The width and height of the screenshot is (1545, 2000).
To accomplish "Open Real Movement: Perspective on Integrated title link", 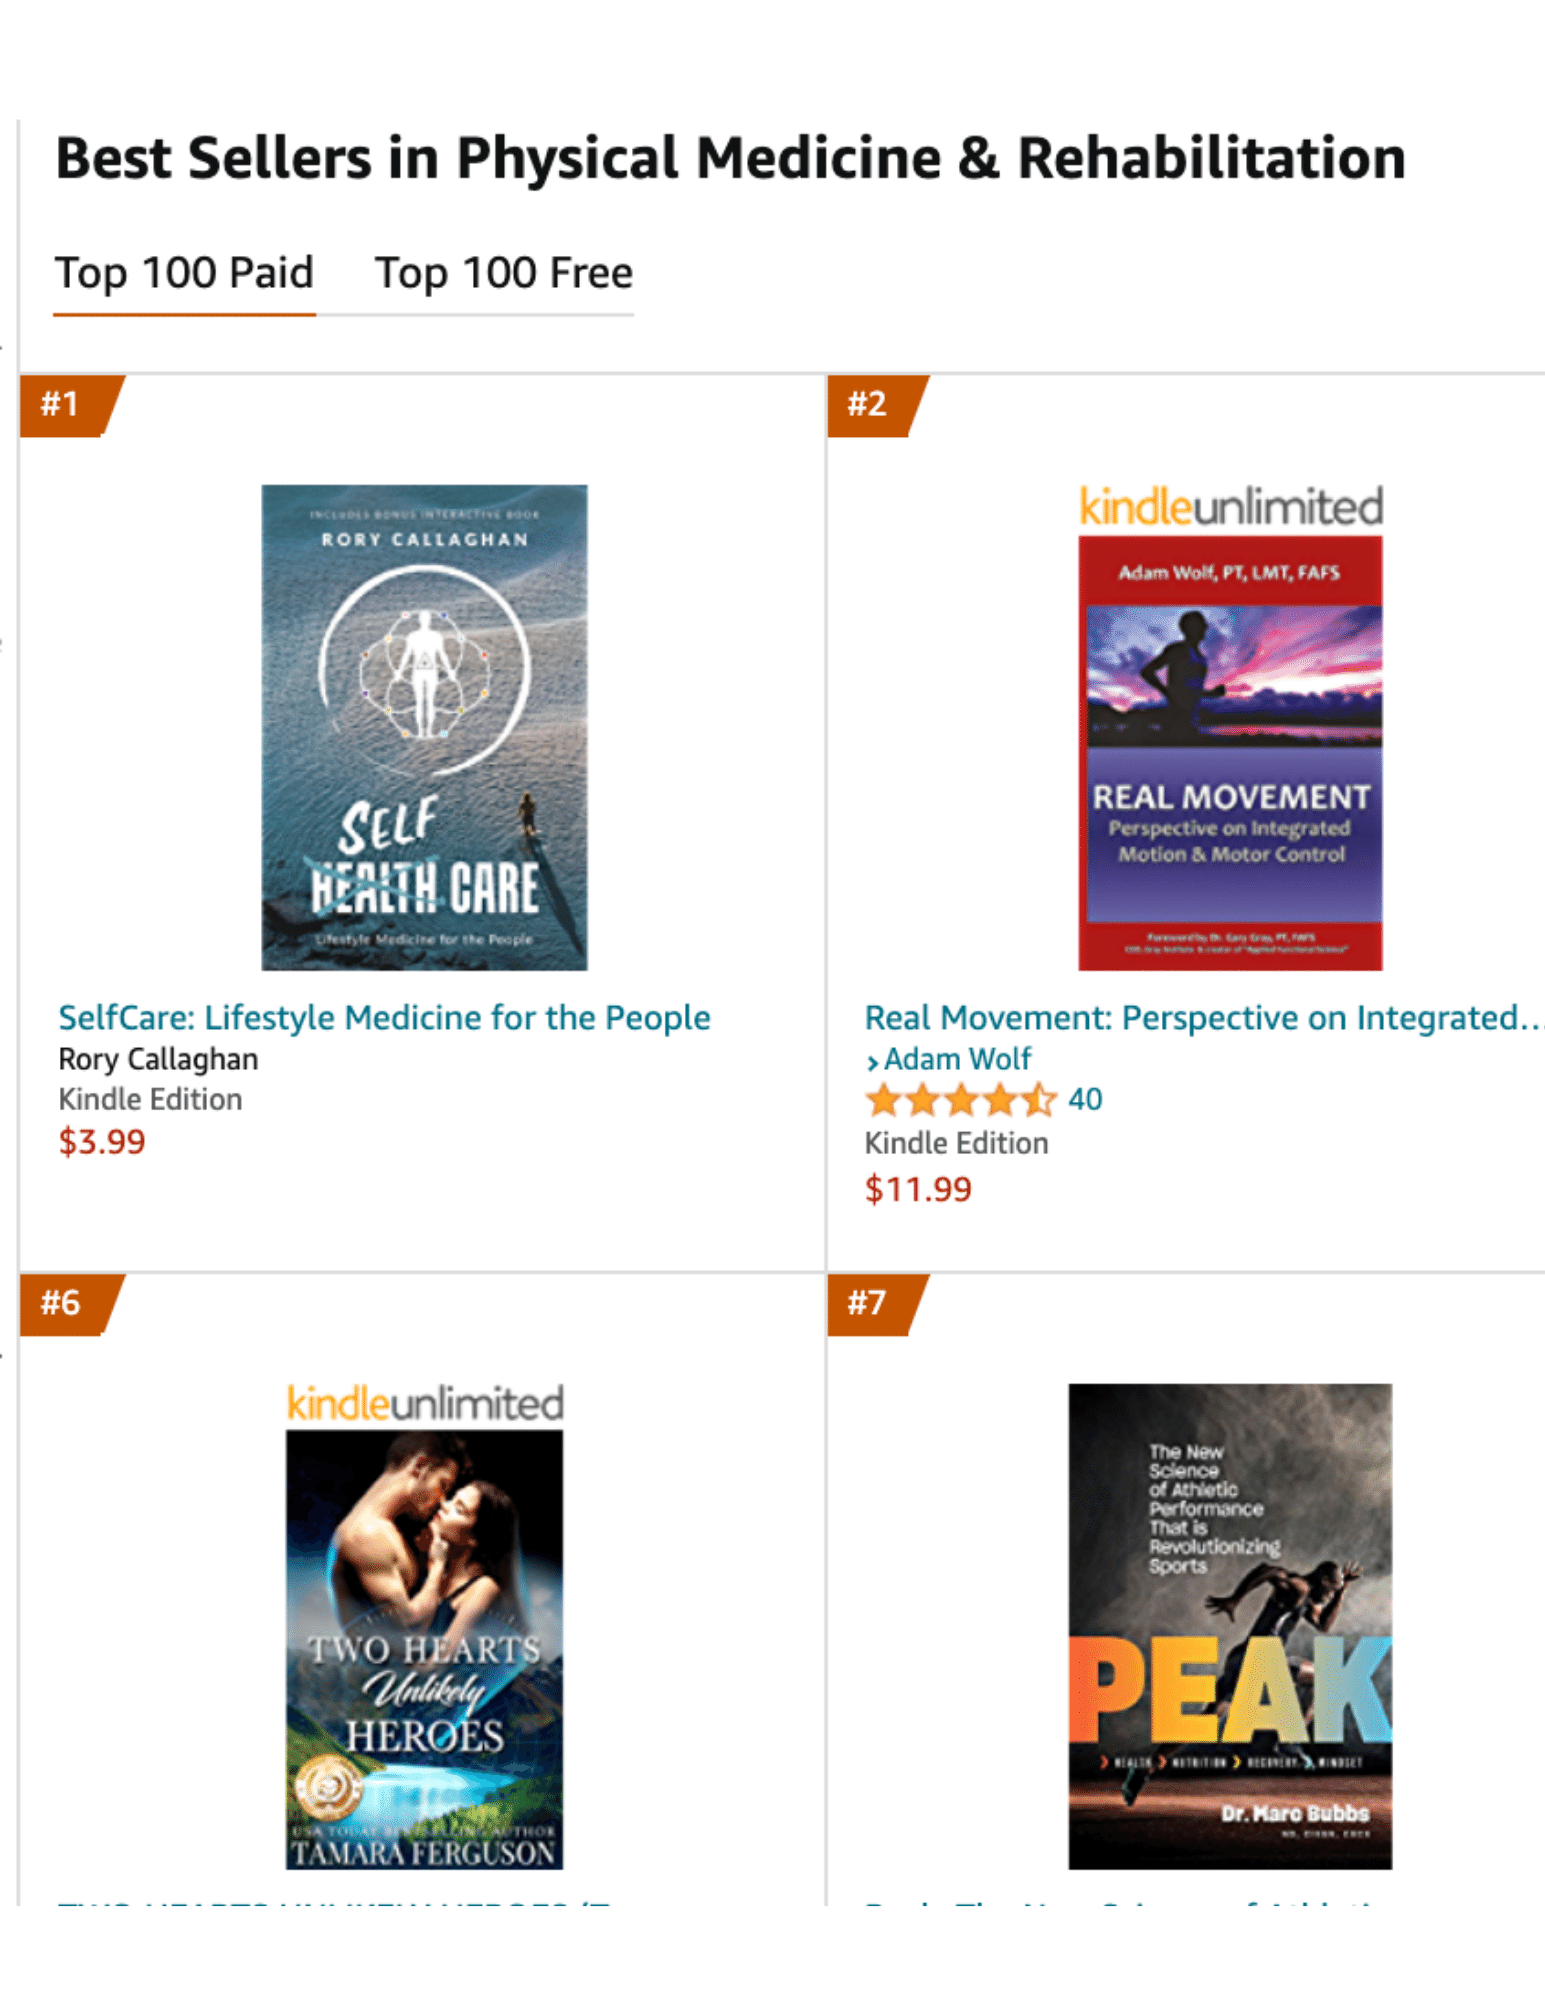I will (x=1203, y=1018).
